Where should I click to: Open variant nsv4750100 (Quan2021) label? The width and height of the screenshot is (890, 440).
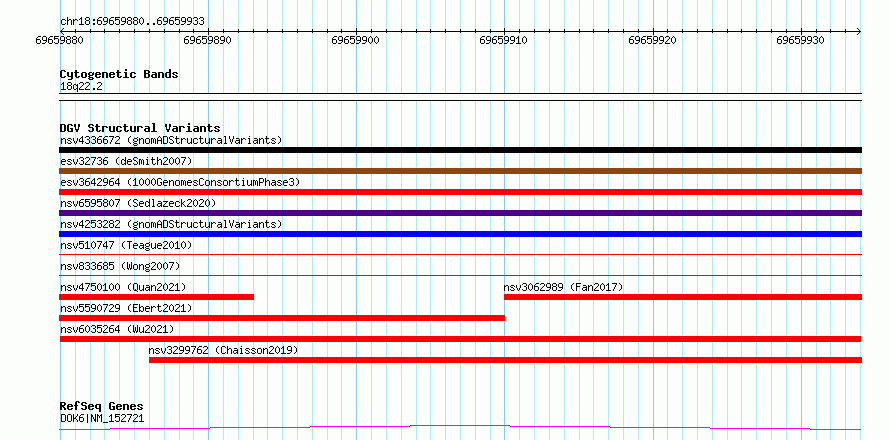(123, 287)
